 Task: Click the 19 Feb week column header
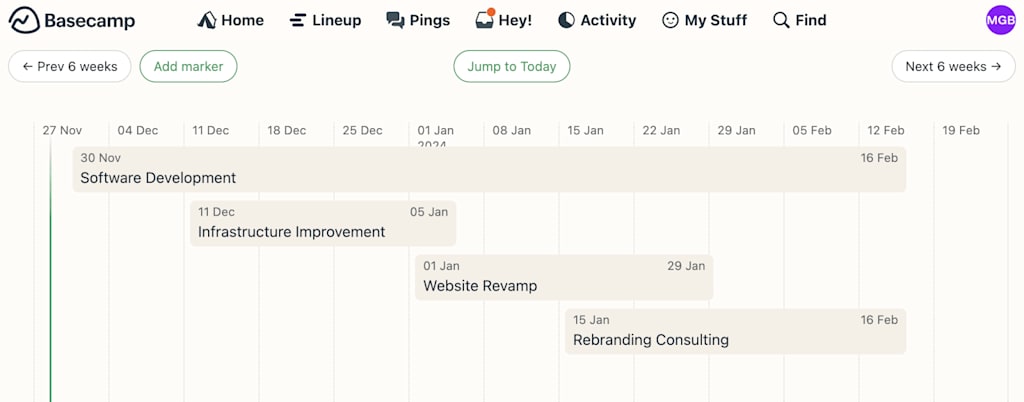click(x=961, y=131)
